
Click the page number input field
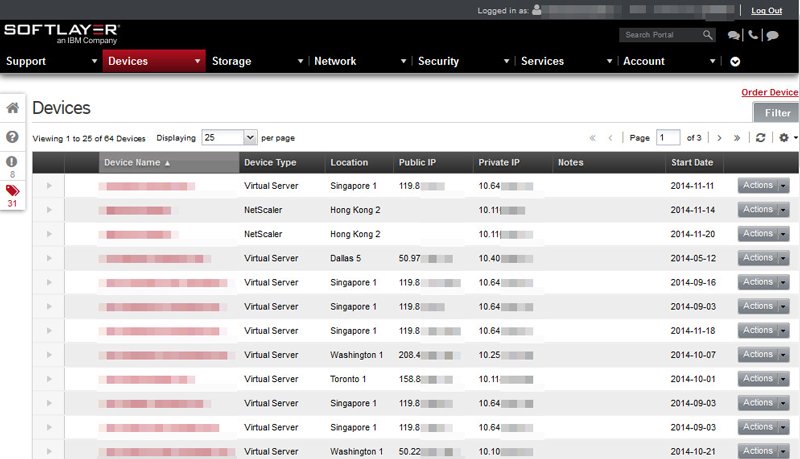point(668,138)
